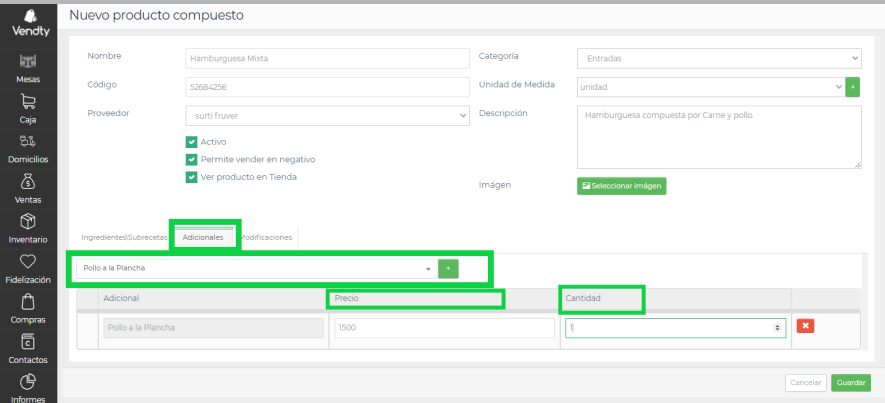Viewport: 885px width, 403px height.
Task: Click the Nombre input field
Action: click(327, 58)
